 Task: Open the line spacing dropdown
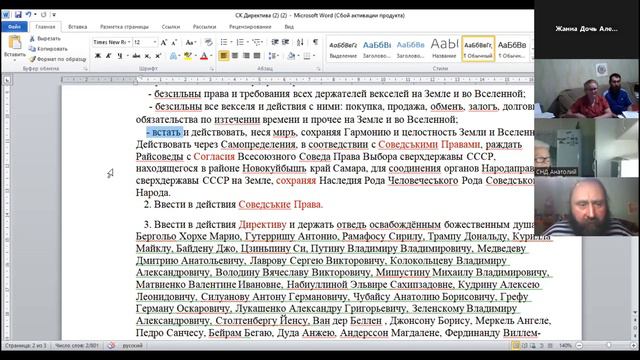click(x=273, y=56)
